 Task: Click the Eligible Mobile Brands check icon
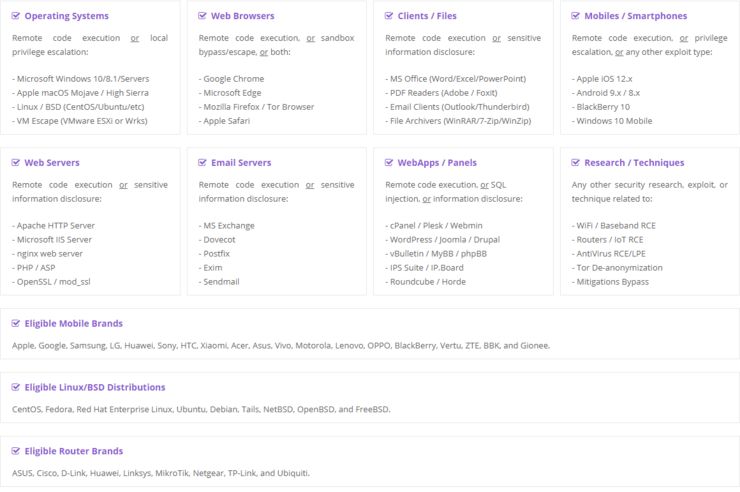16,323
